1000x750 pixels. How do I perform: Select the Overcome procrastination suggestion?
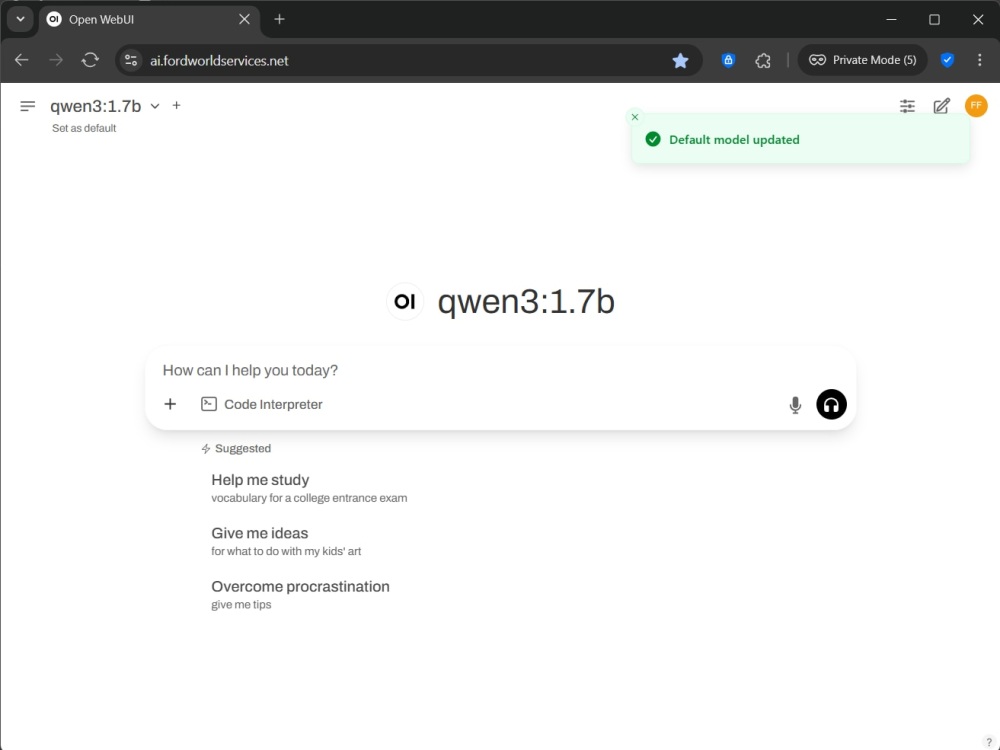click(x=300, y=594)
